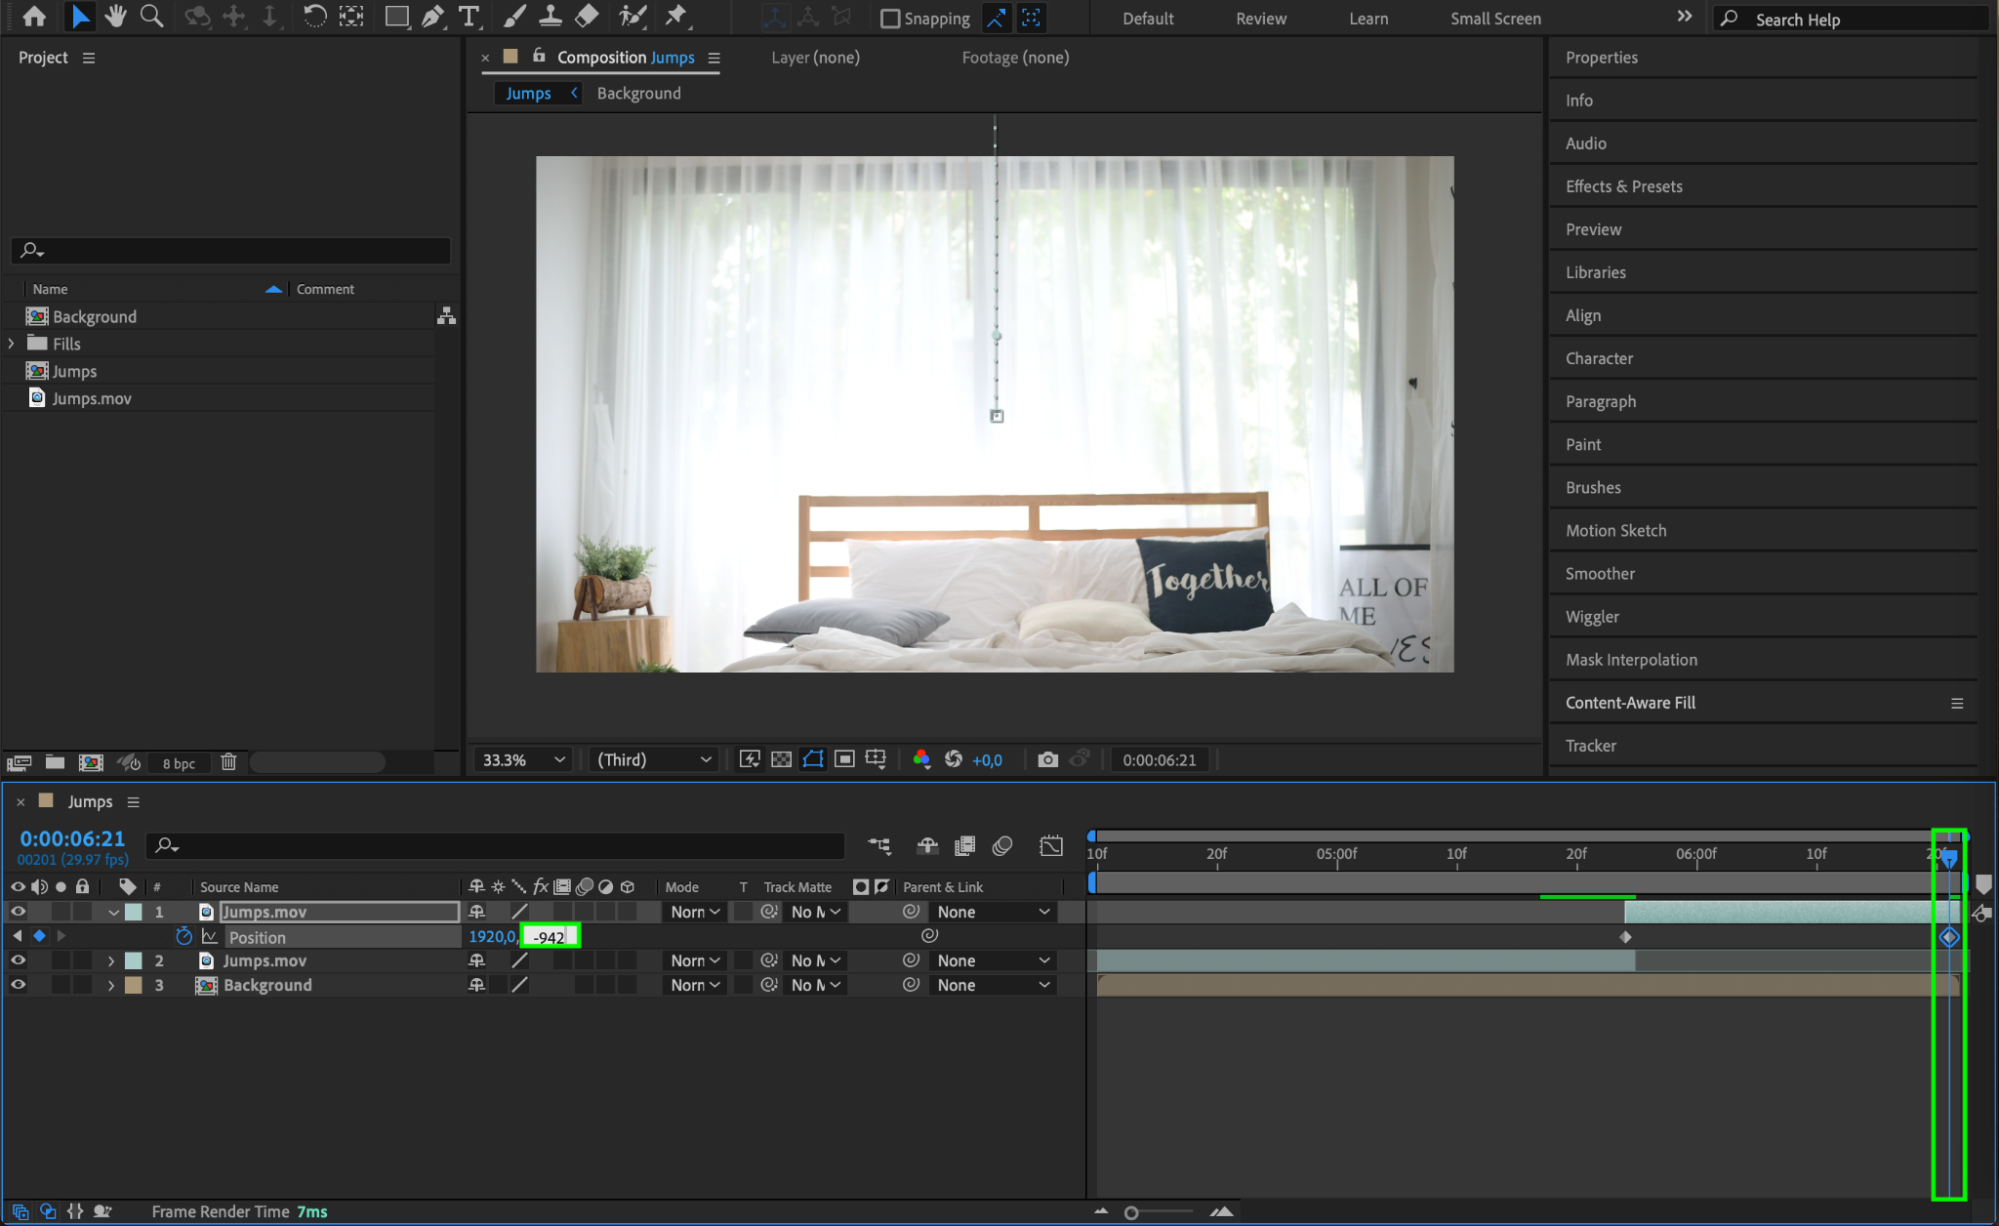Pick the Rotation tool
The image size is (1999, 1226).
pyautogui.click(x=314, y=16)
